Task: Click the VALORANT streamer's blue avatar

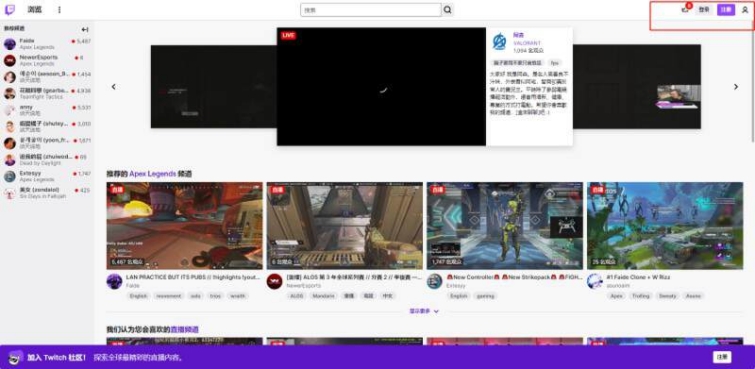Action: pyautogui.click(x=499, y=42)
